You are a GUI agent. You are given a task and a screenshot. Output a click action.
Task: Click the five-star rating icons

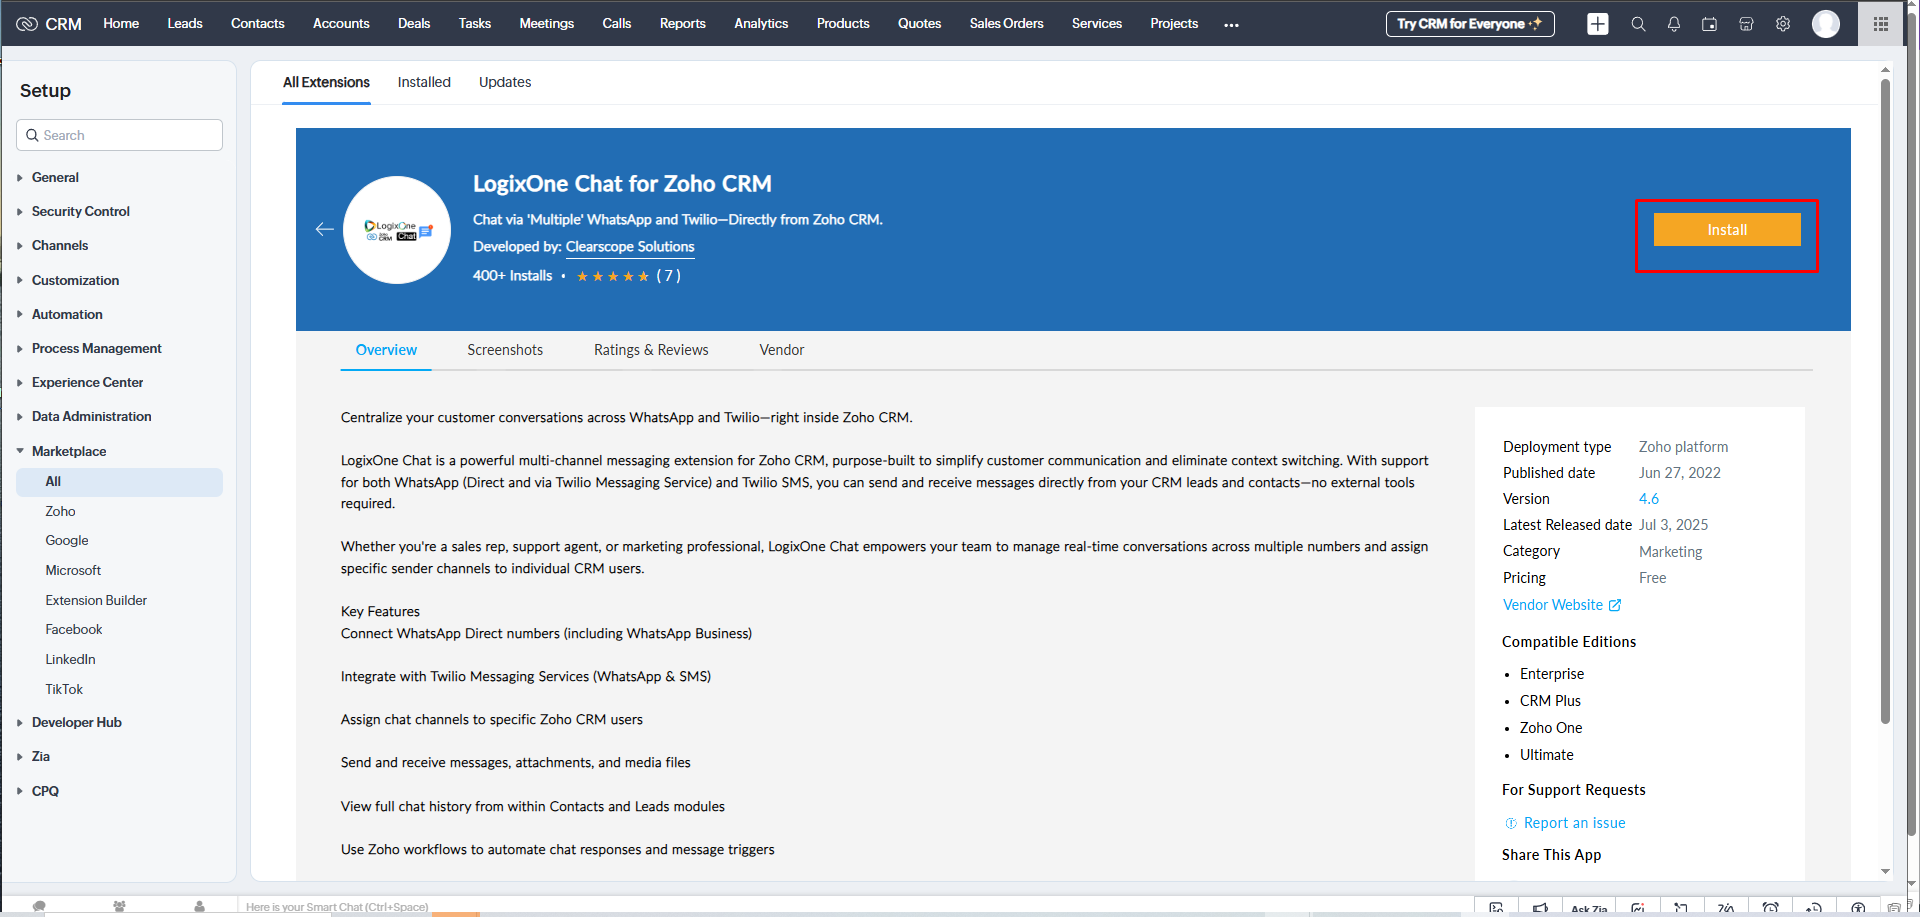[612, 276]
